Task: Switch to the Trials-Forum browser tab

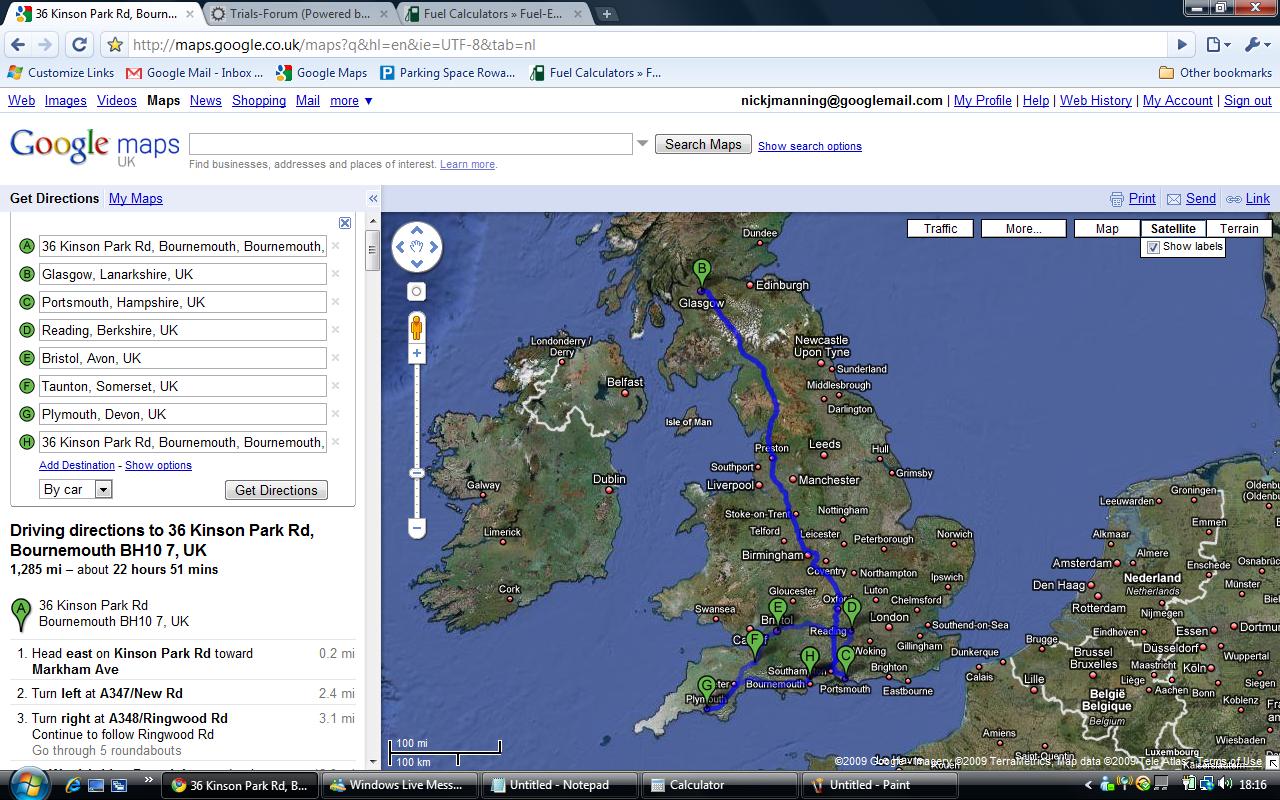Action: [298, 14]
